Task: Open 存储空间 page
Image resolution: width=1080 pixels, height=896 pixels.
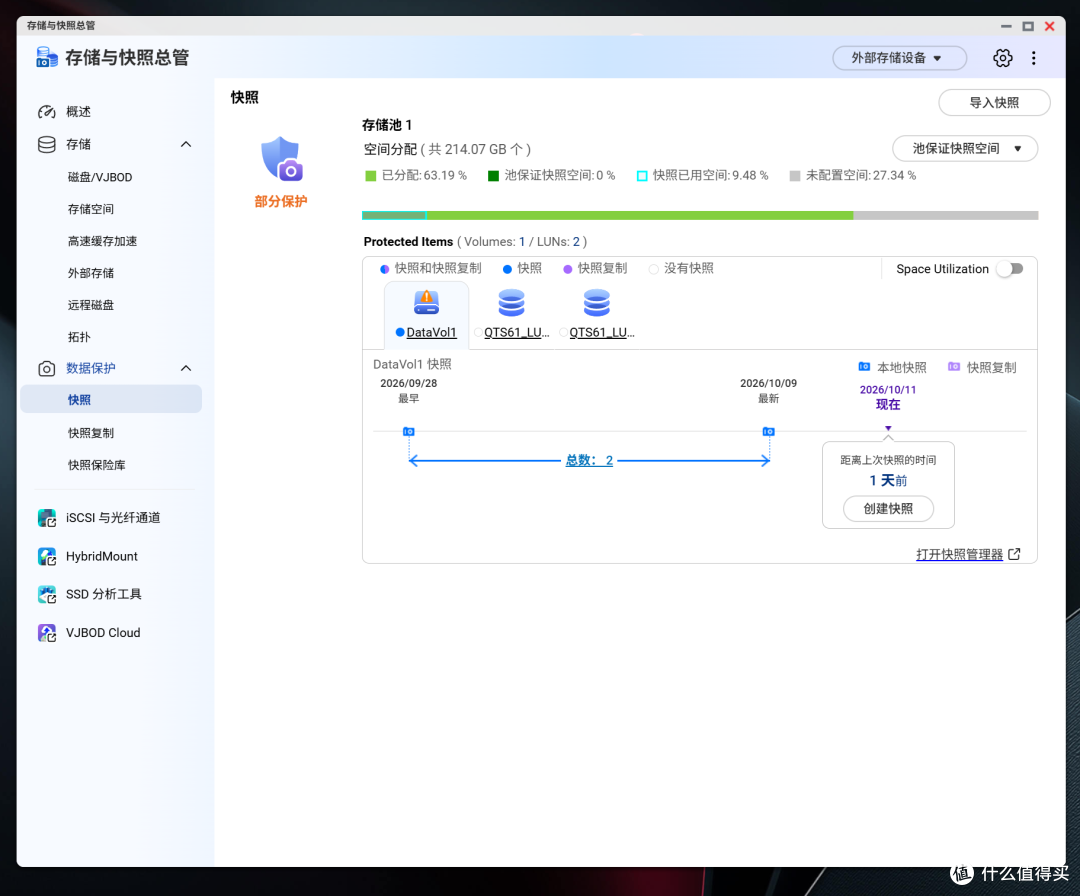Action: coord(91,209)
